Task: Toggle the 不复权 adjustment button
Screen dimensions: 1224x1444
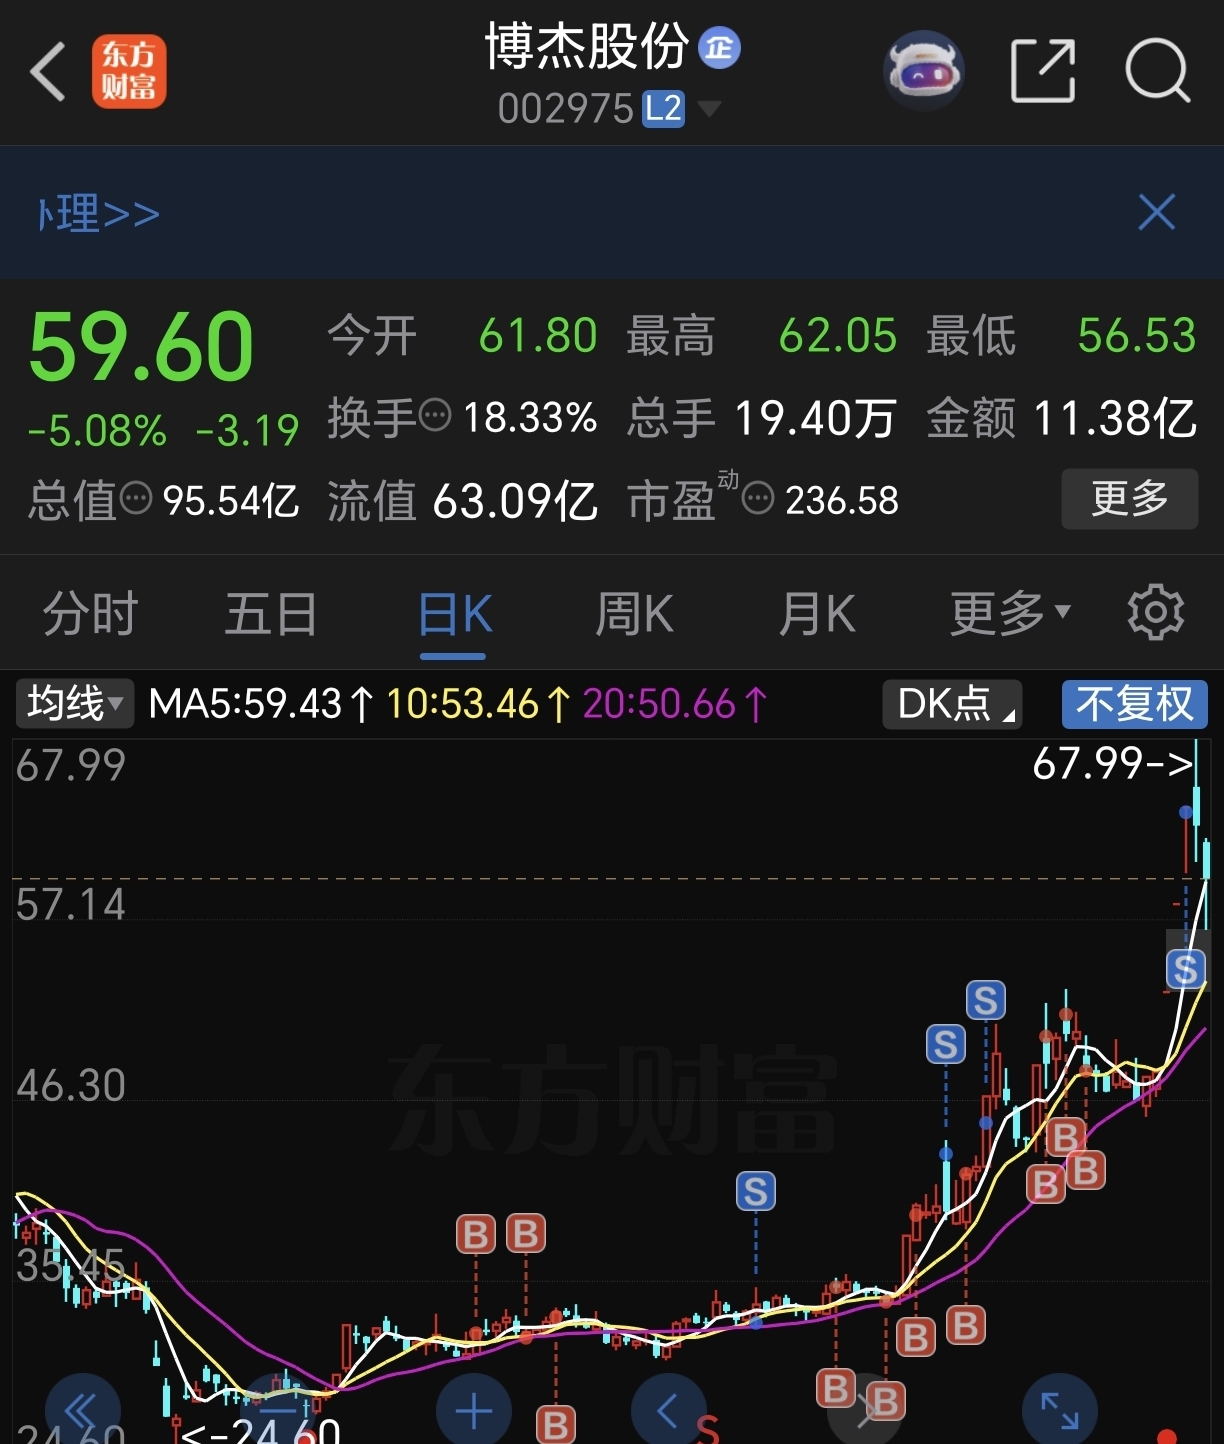Action: coord(1135,704)
